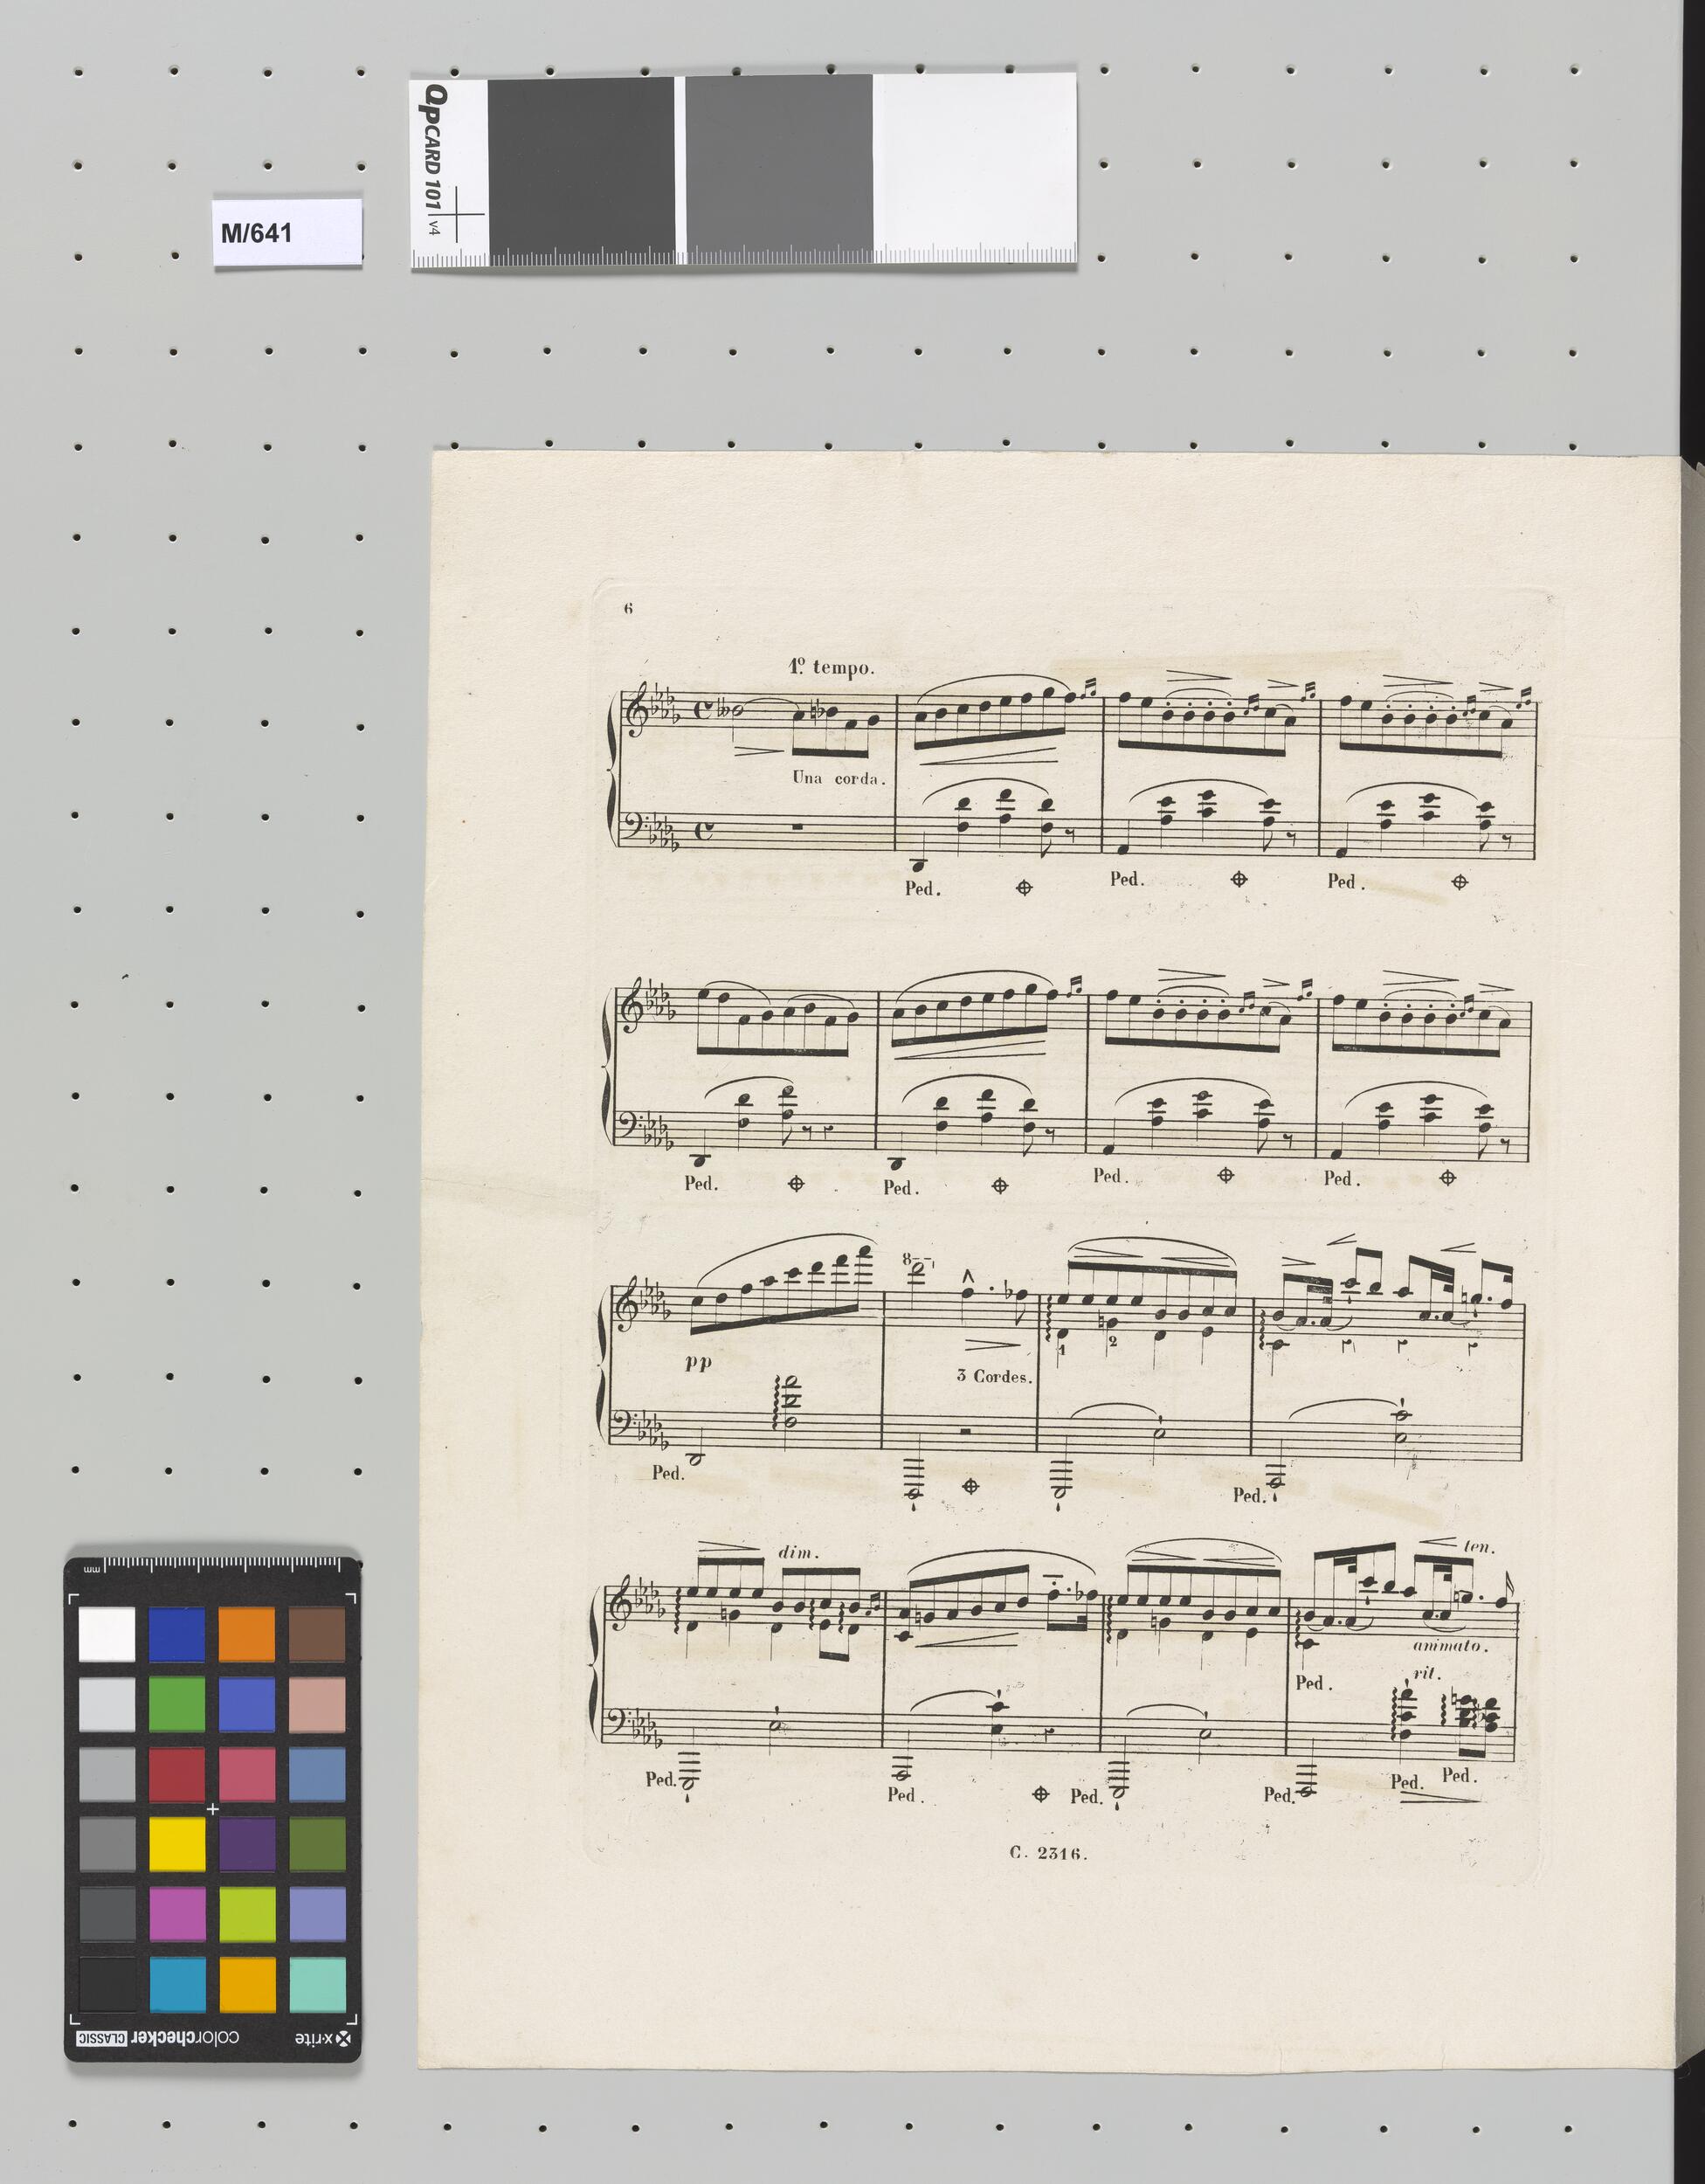Screen dimensions: 1705x2184
Task: Pick the brown swatch in top row
Action: tap(317, 1634)
